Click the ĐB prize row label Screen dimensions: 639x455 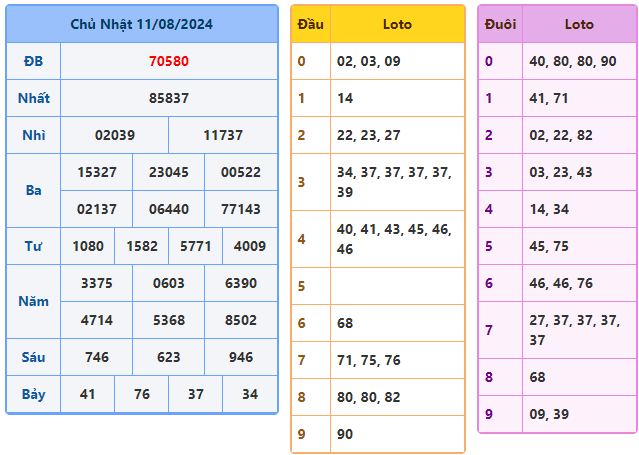33,61
